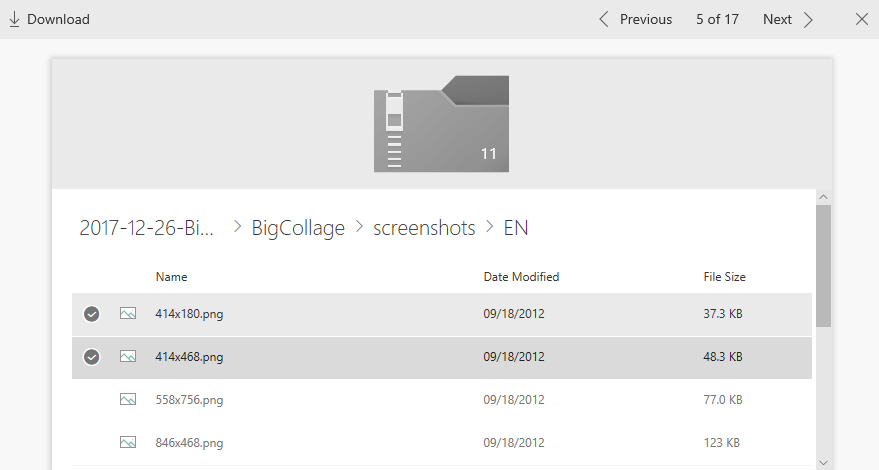The image size is (879, 470).
Task: Select the EN breadcrumb folder
Action: 516,228
